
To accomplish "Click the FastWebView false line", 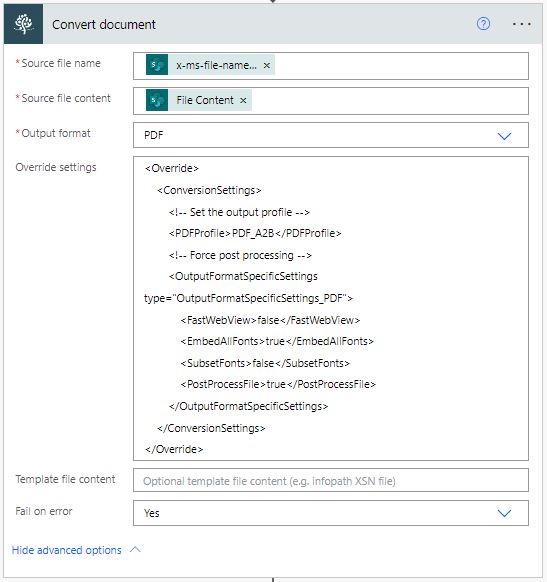I will (x=270, y=320).
